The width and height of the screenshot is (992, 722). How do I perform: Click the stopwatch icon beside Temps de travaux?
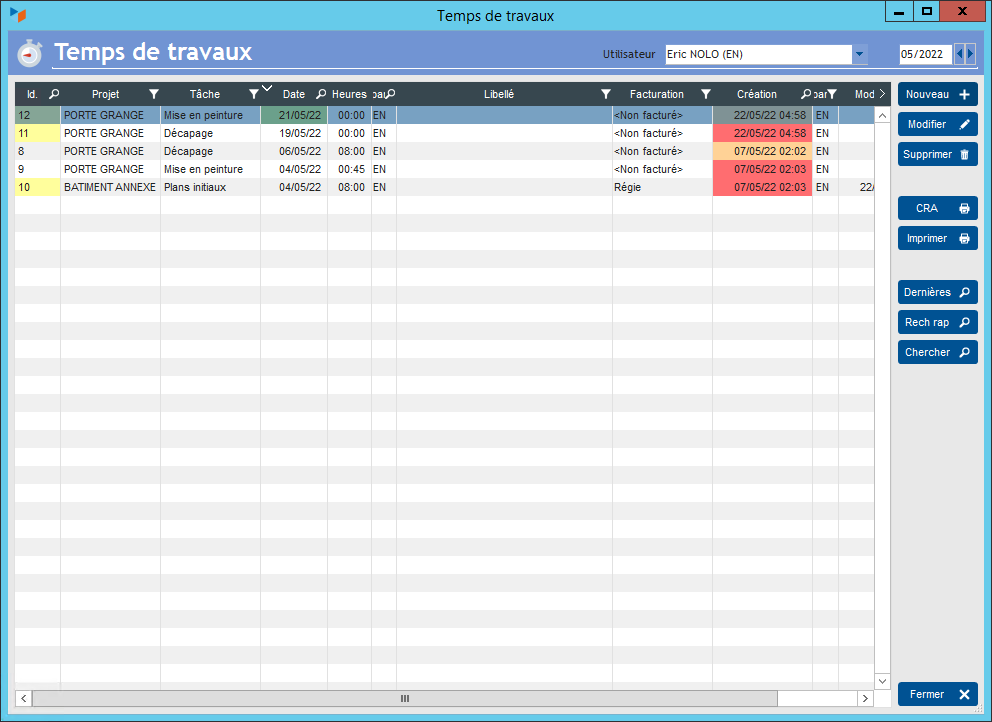[x=30, y=54]
